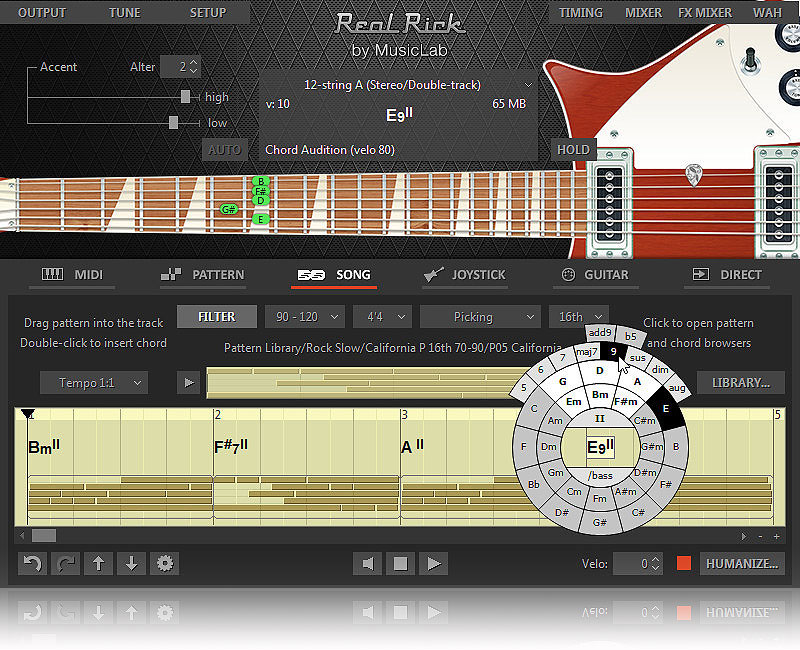Click the redo arrow icon
The width and height of the screenshot is (800, 650).
[65, 563]
